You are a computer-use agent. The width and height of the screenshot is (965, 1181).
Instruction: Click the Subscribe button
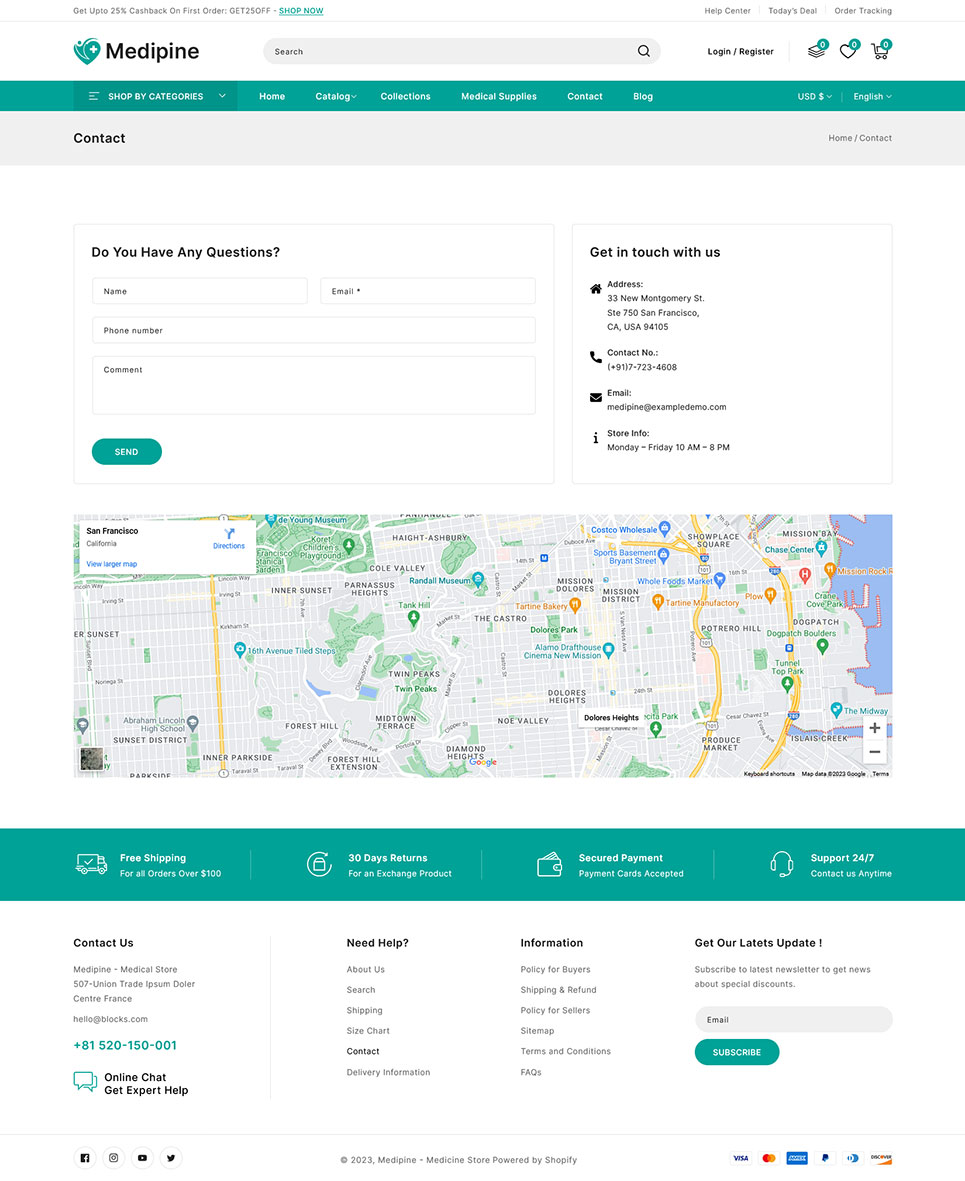[x=736, y=1052]
